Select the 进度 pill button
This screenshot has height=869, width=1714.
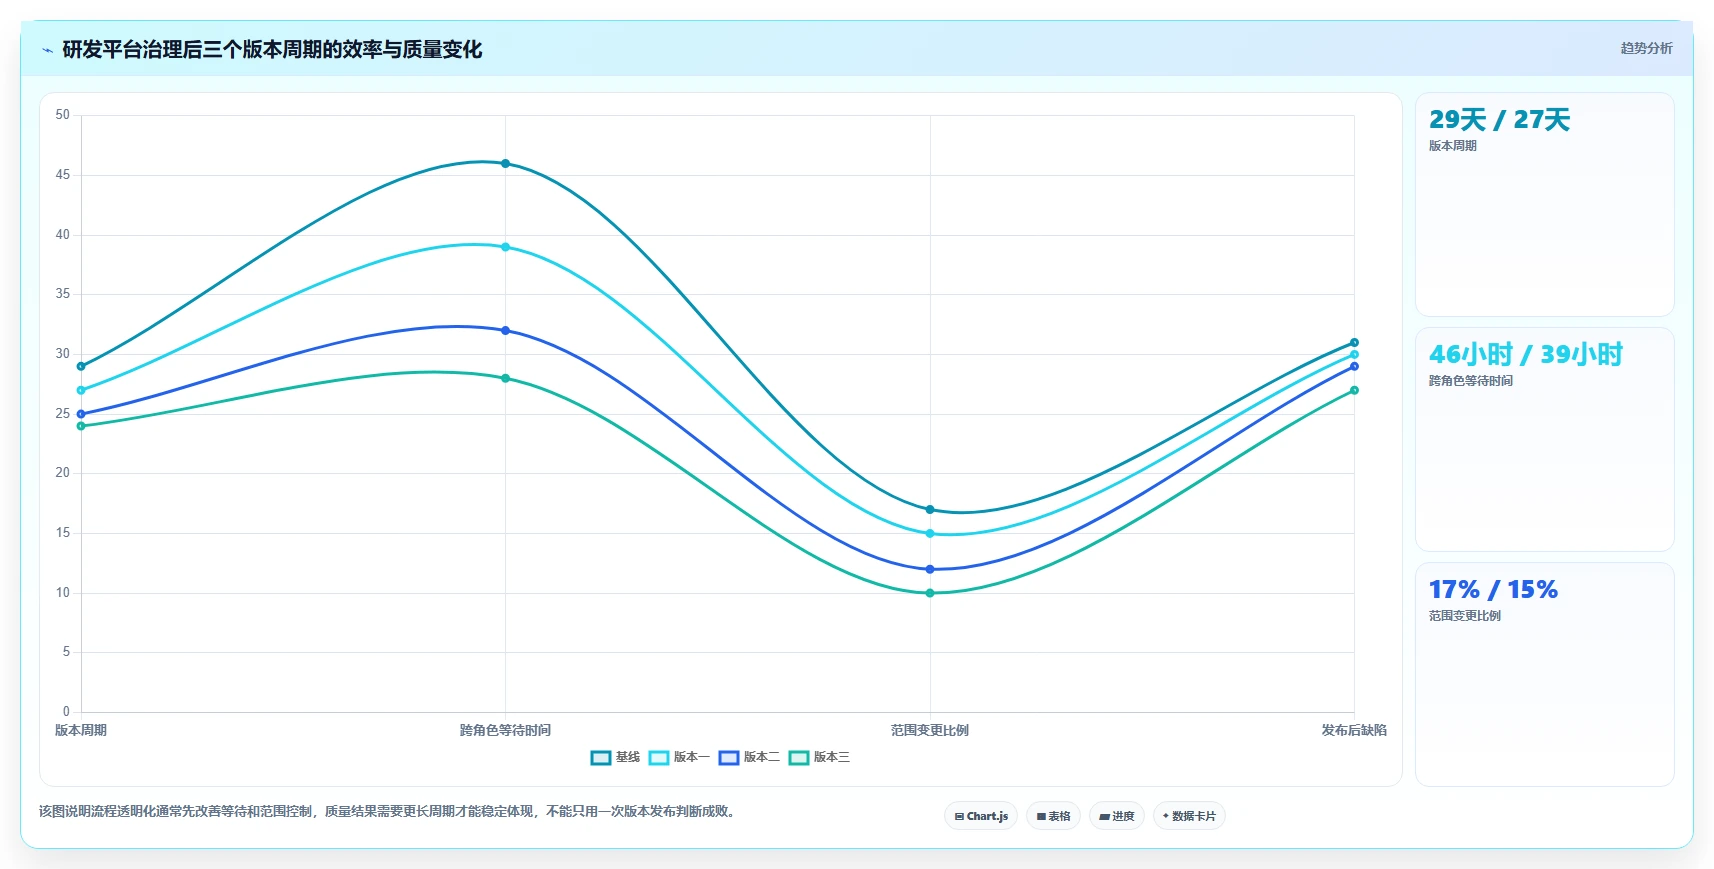(1116, 816)
